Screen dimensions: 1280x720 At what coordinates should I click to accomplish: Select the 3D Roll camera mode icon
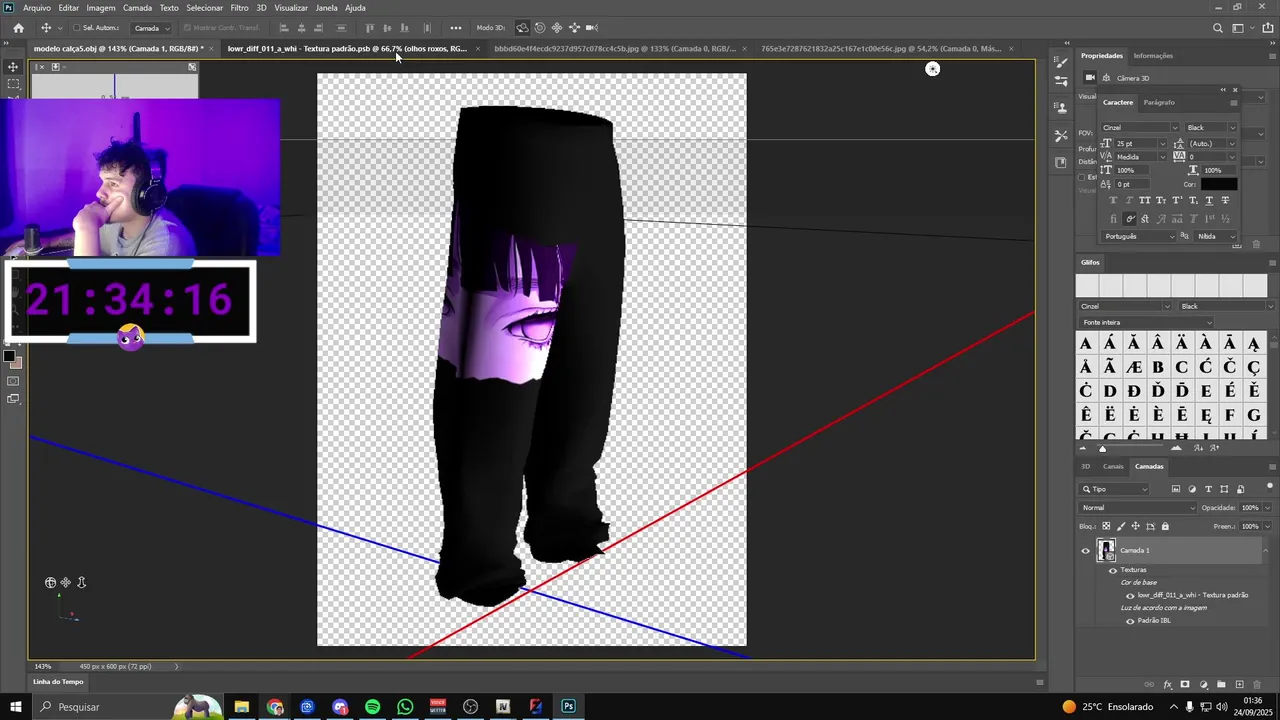540,28
